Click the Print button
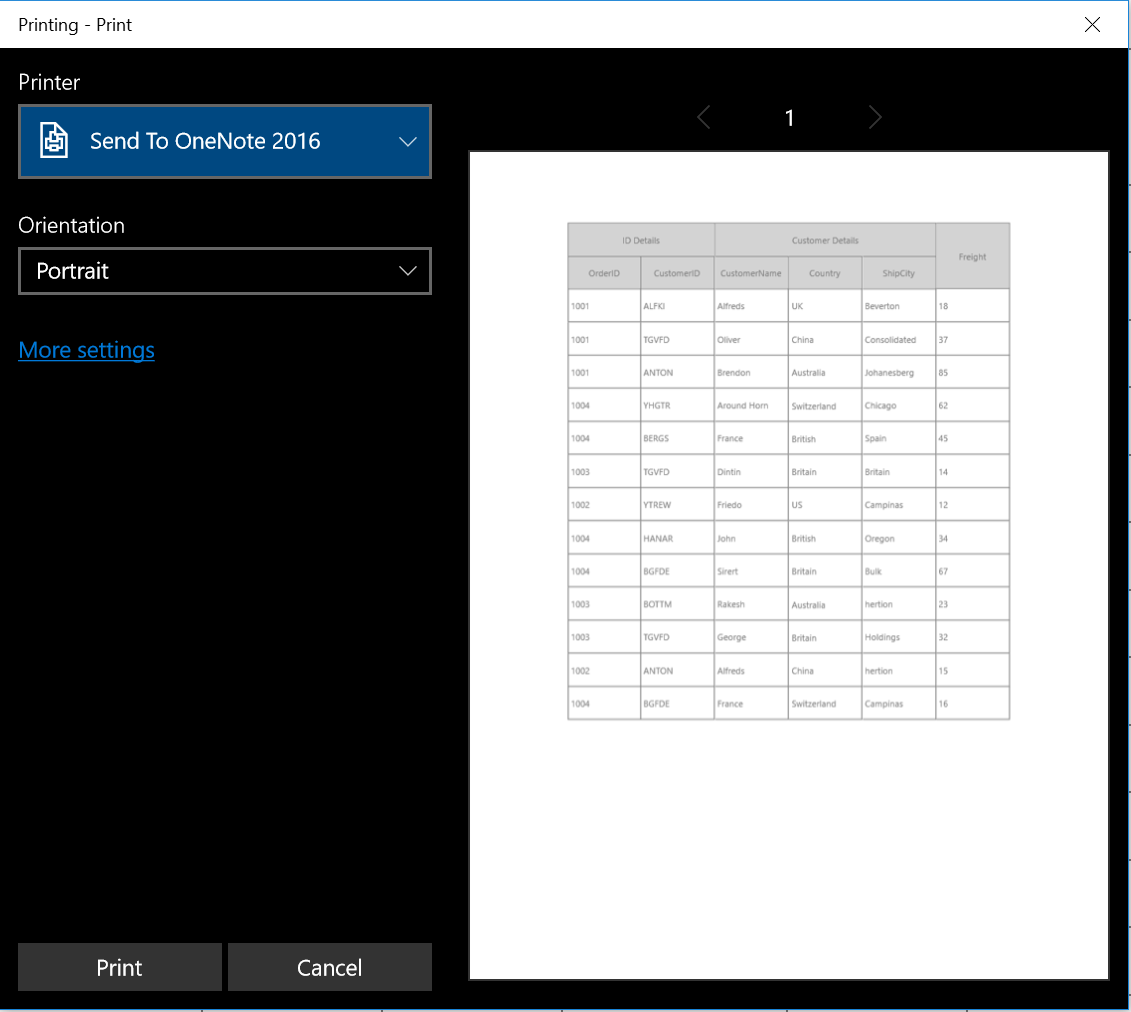1131x1012 pixels. coord(120,967)
